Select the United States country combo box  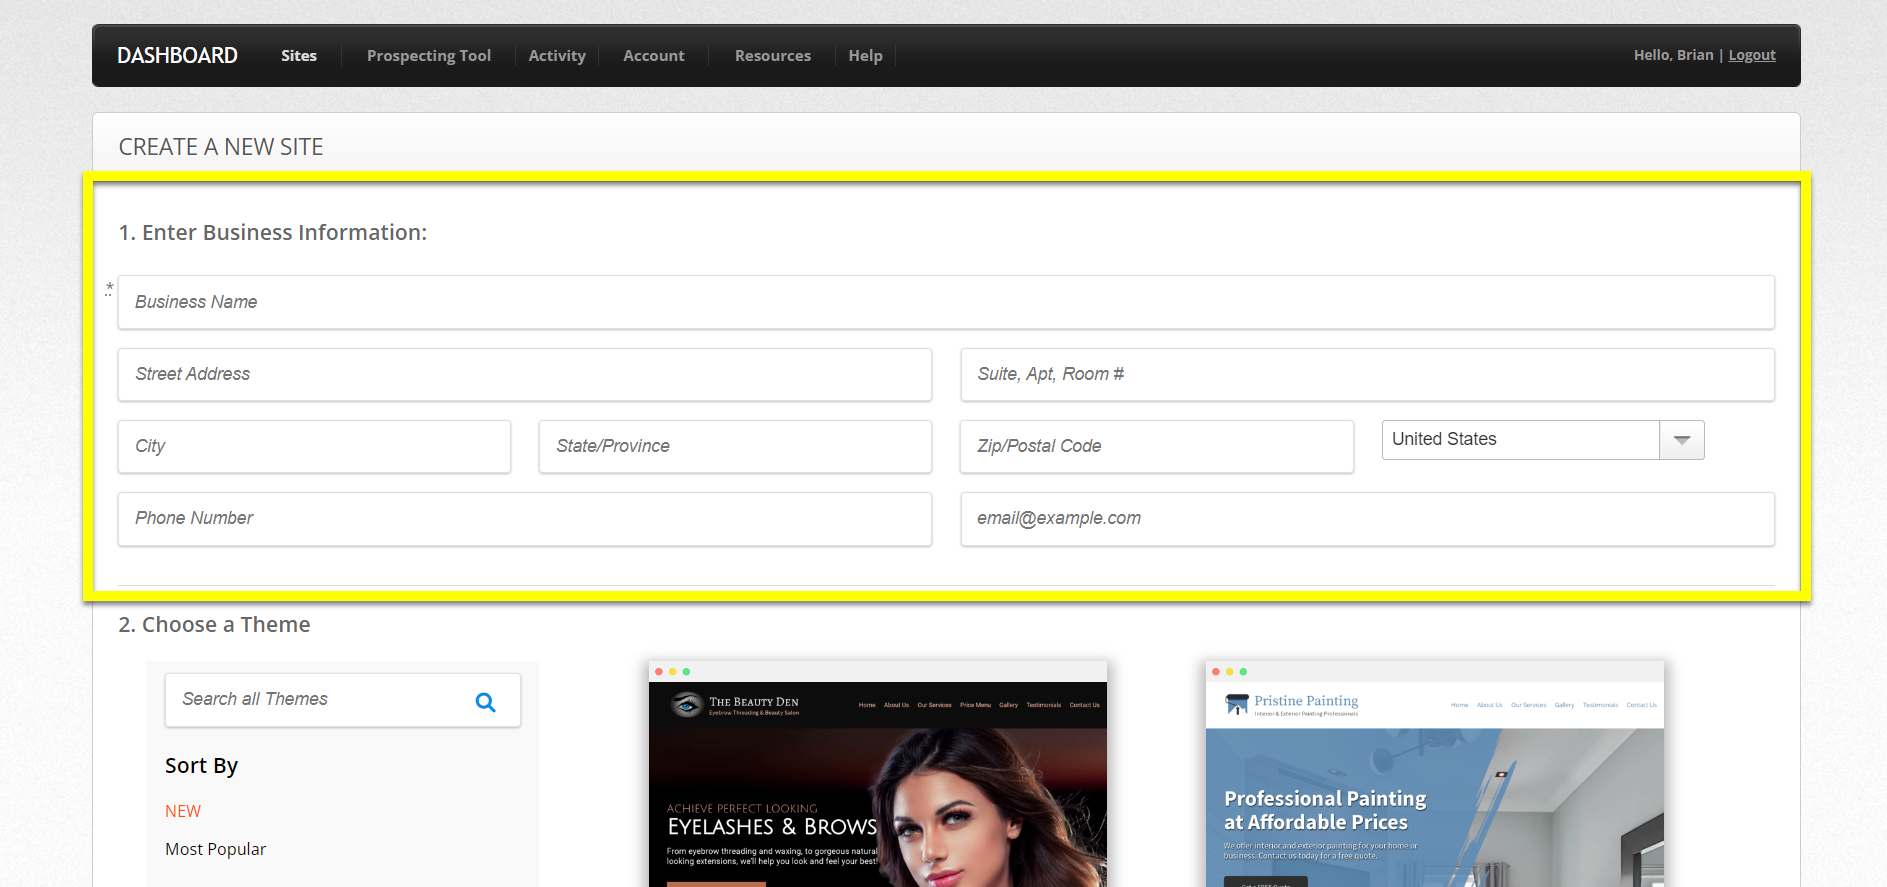pos(1543,440)
